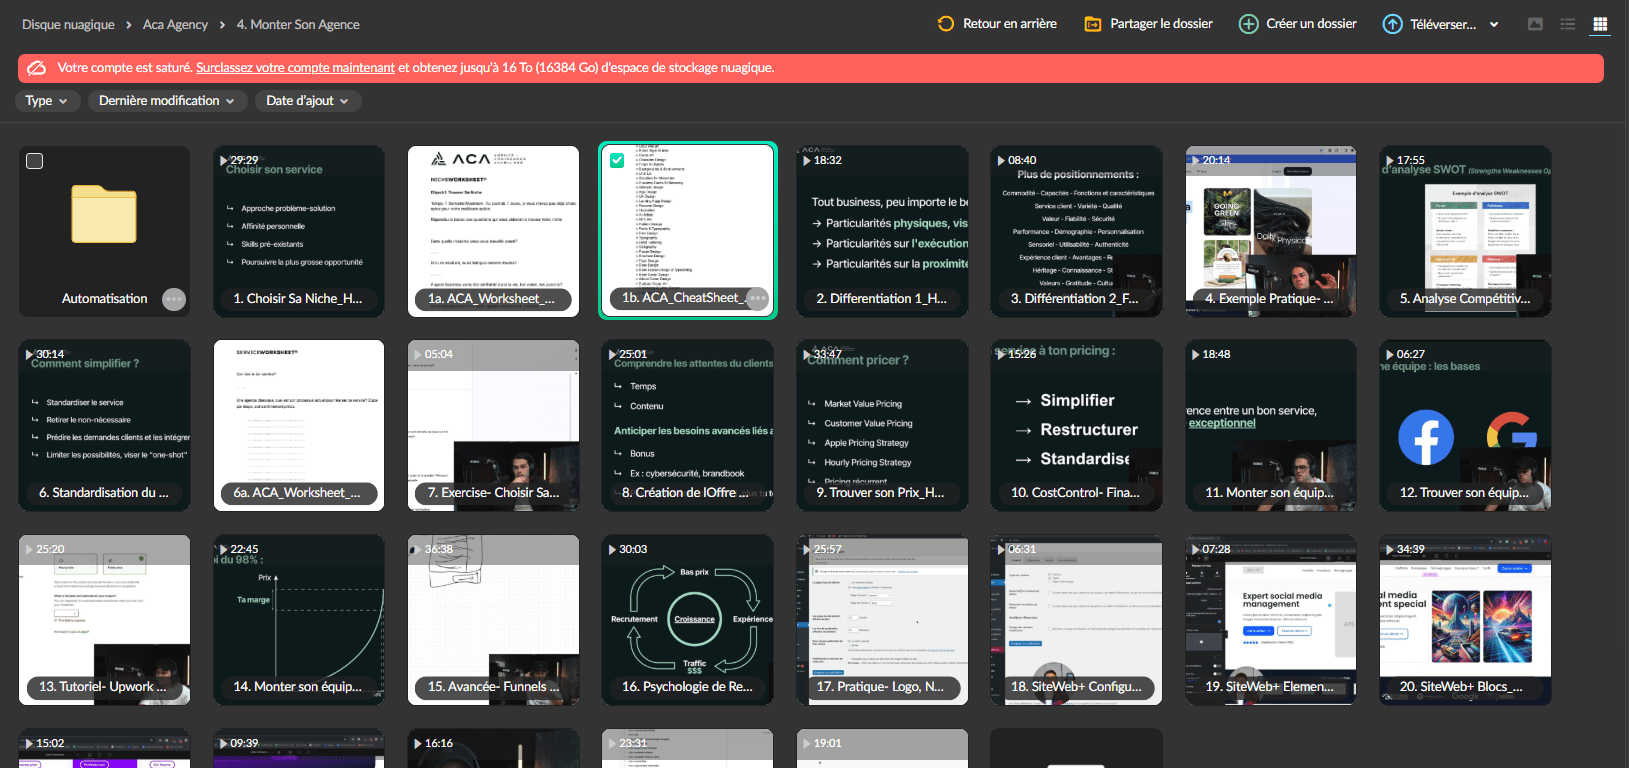
Task: Select the grid view icon
Action: pos(1600,24)
